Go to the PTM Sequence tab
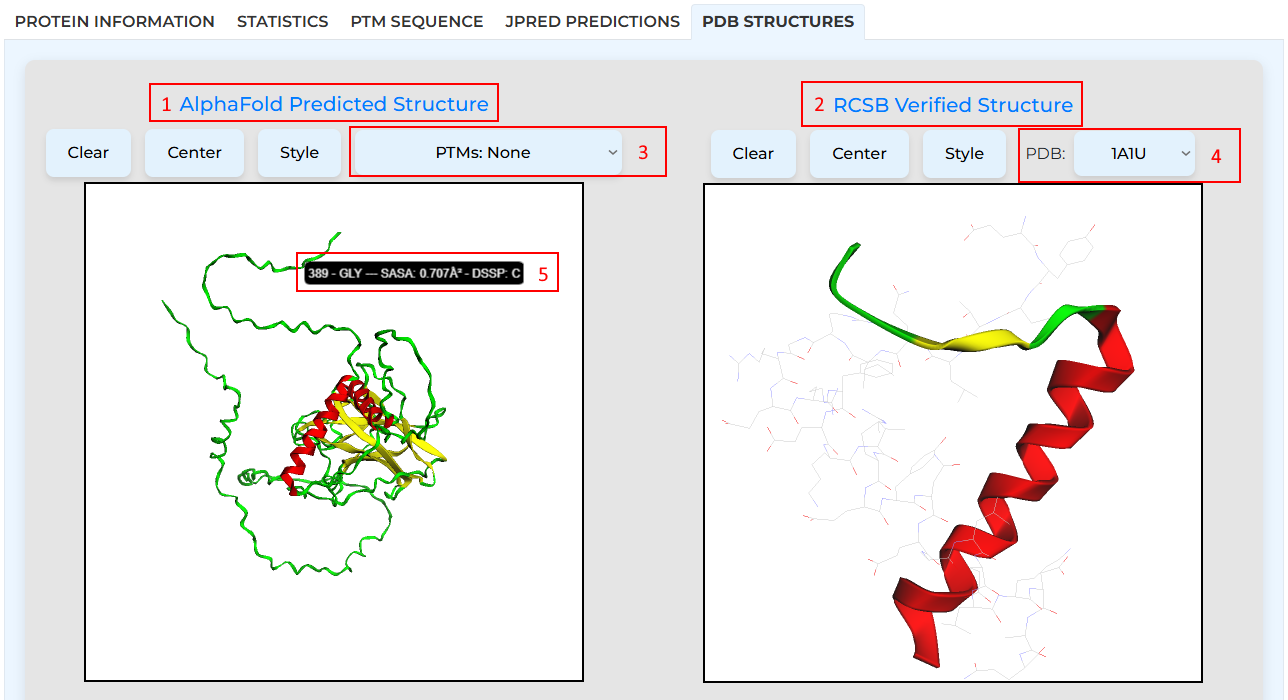 [416, 21]
